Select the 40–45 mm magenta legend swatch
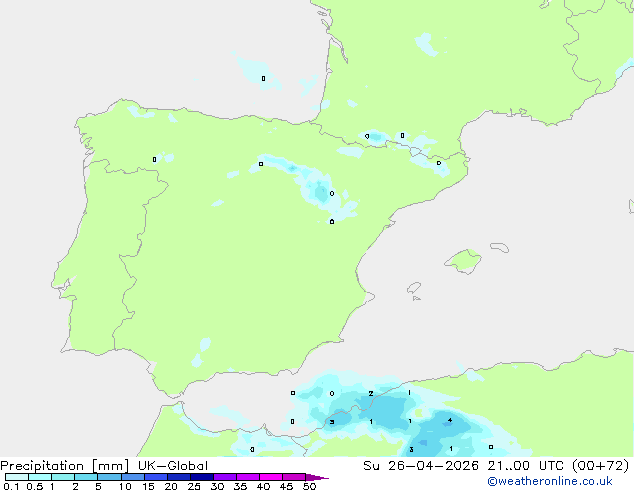 pyautogui.click(x=271, y=477)
